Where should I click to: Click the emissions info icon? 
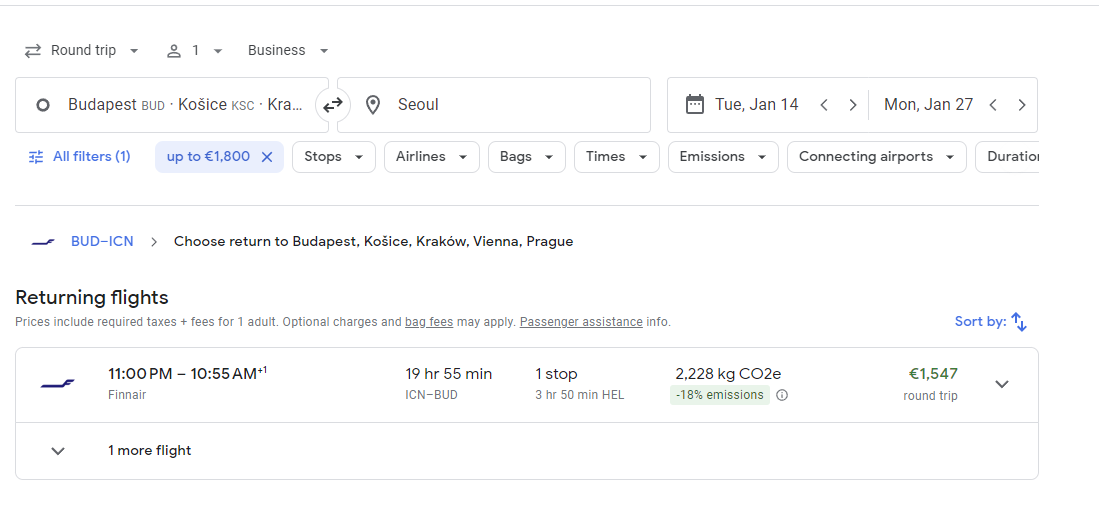(x=782, y=395)
